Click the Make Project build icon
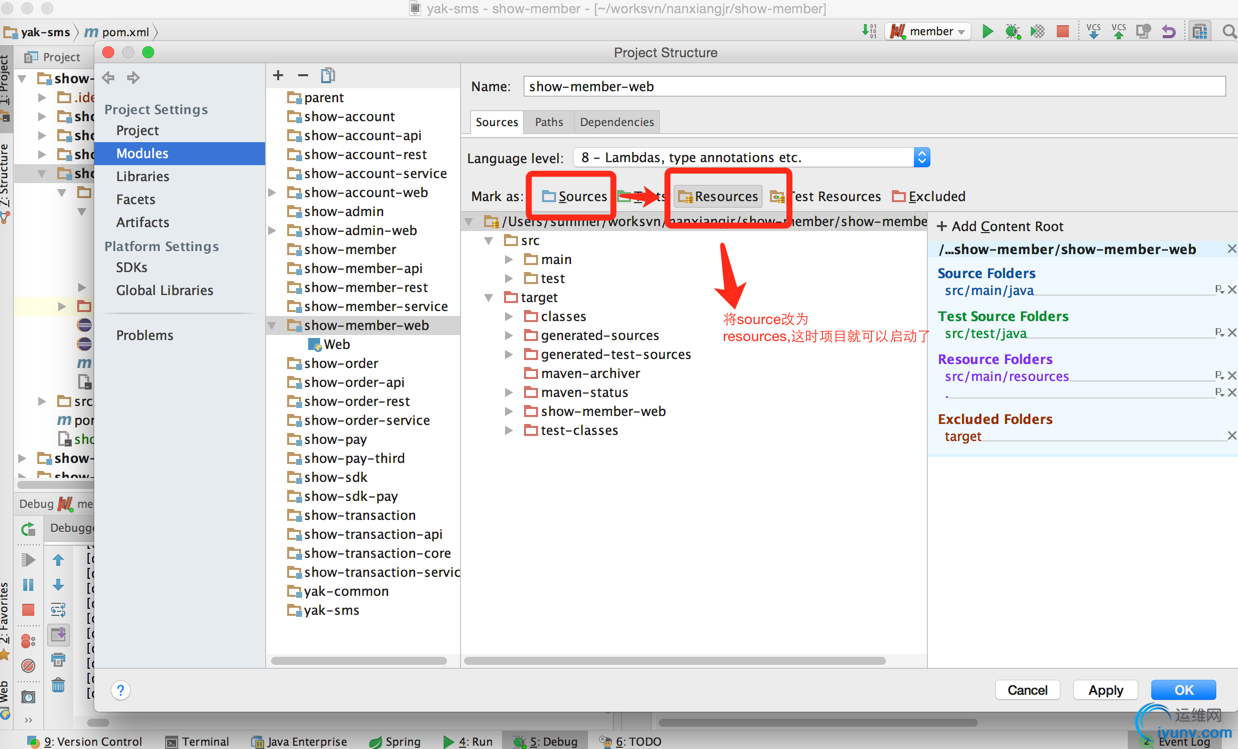This screenshot has width=1238, height=749. 869,31
